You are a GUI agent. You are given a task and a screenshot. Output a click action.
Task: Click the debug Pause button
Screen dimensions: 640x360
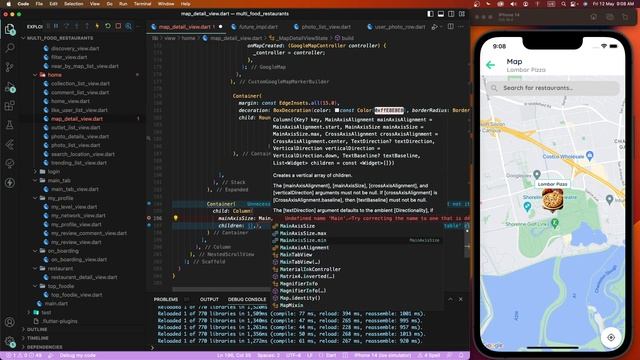(x=56, y=27)
